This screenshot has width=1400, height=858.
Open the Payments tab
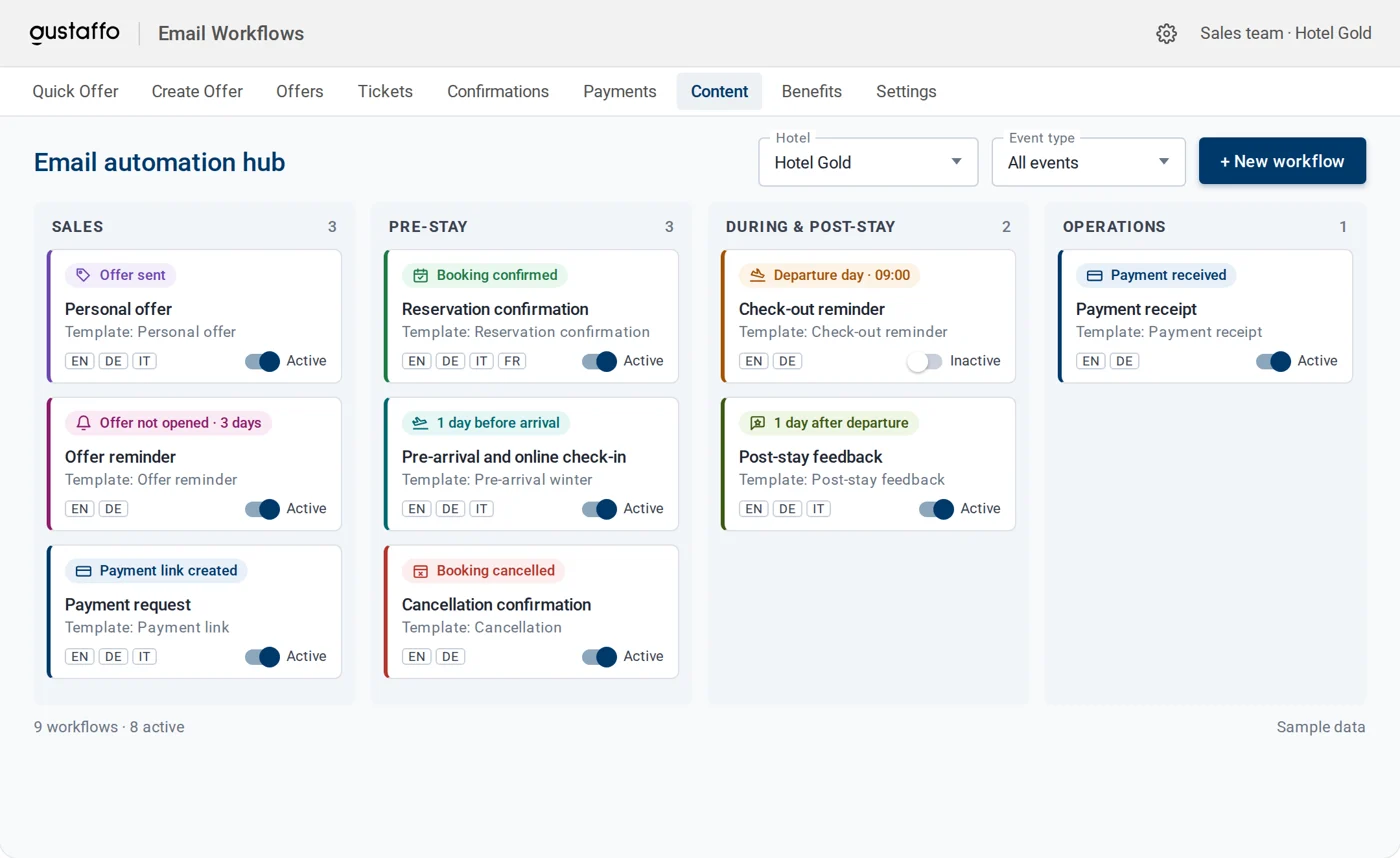click(620, 91)
